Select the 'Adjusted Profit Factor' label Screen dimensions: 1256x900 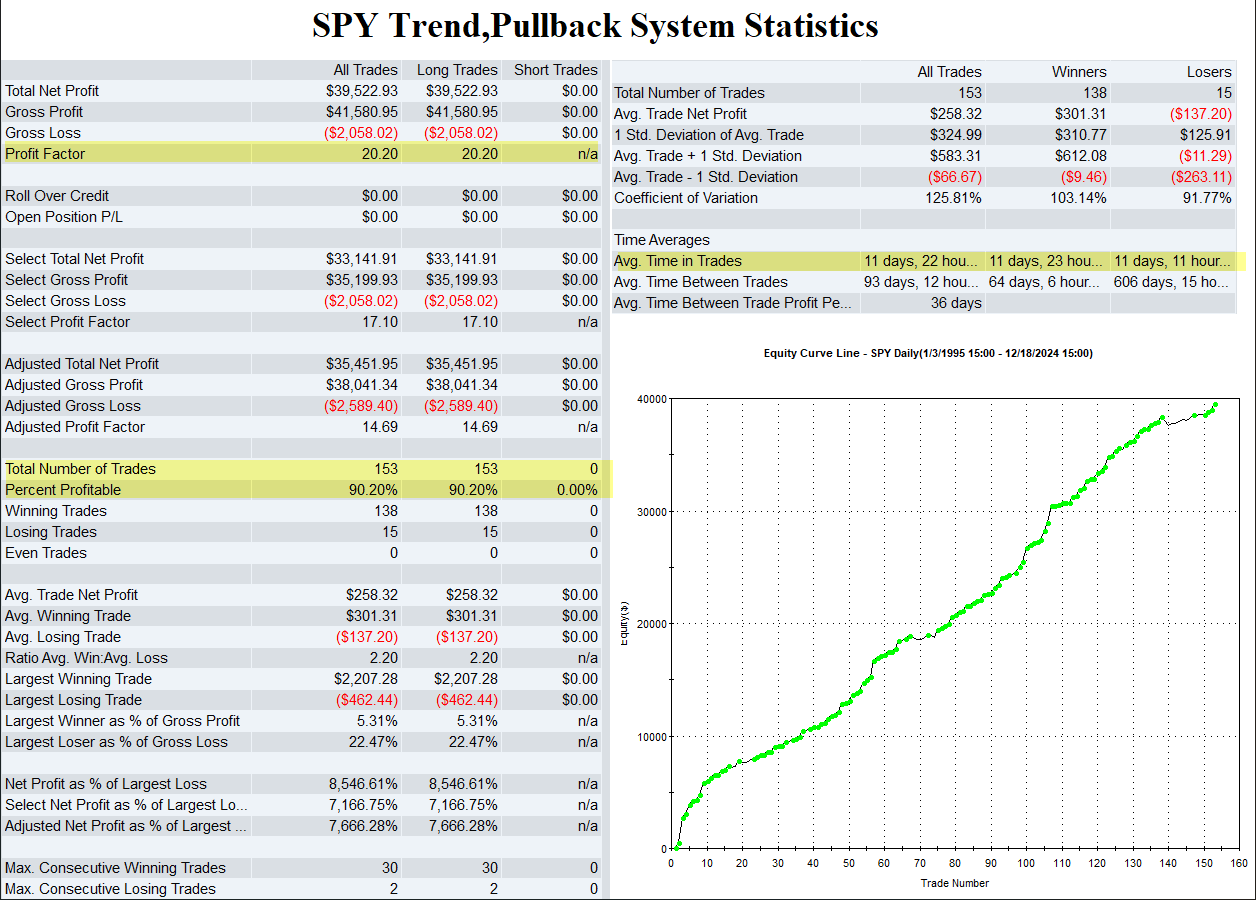click(75, 427)
